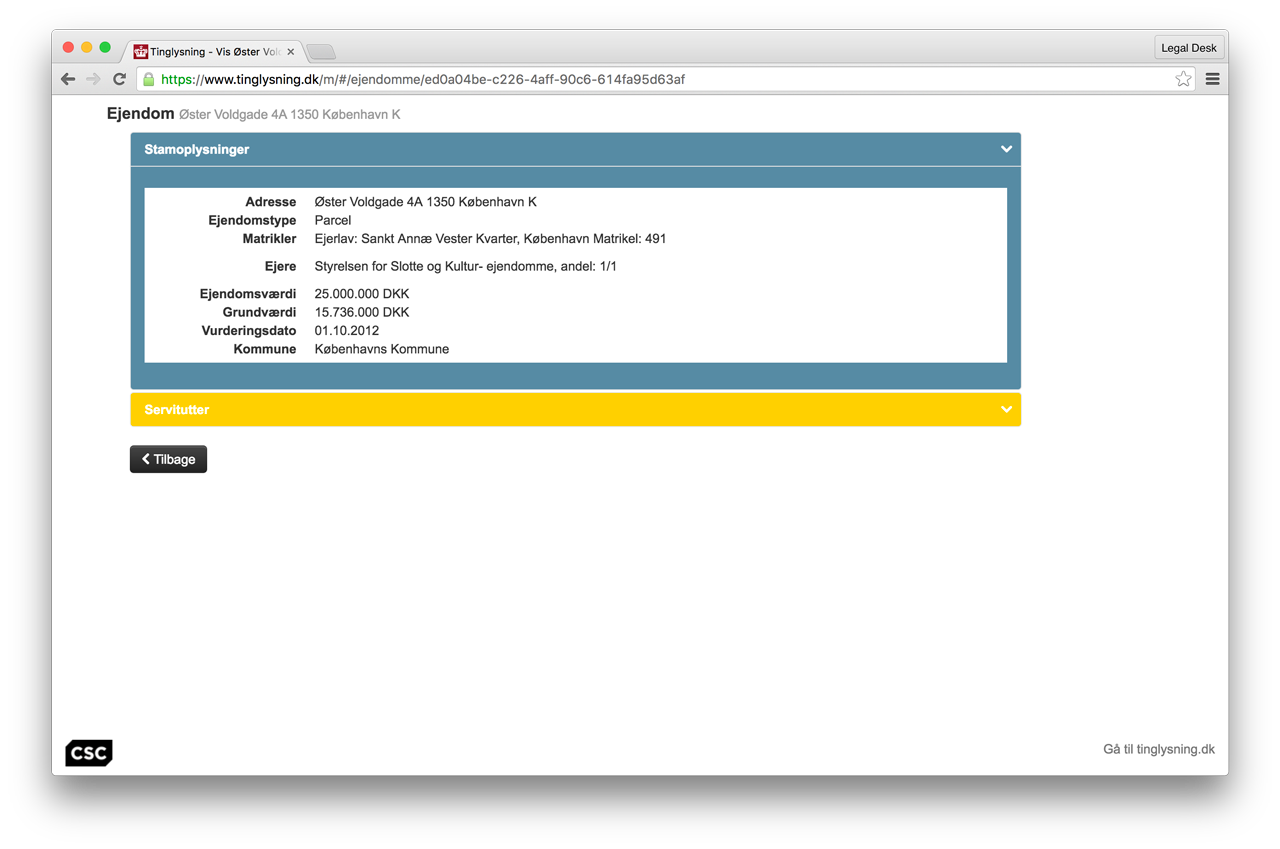Click the date 01.10.2012

tap(346, 330)
